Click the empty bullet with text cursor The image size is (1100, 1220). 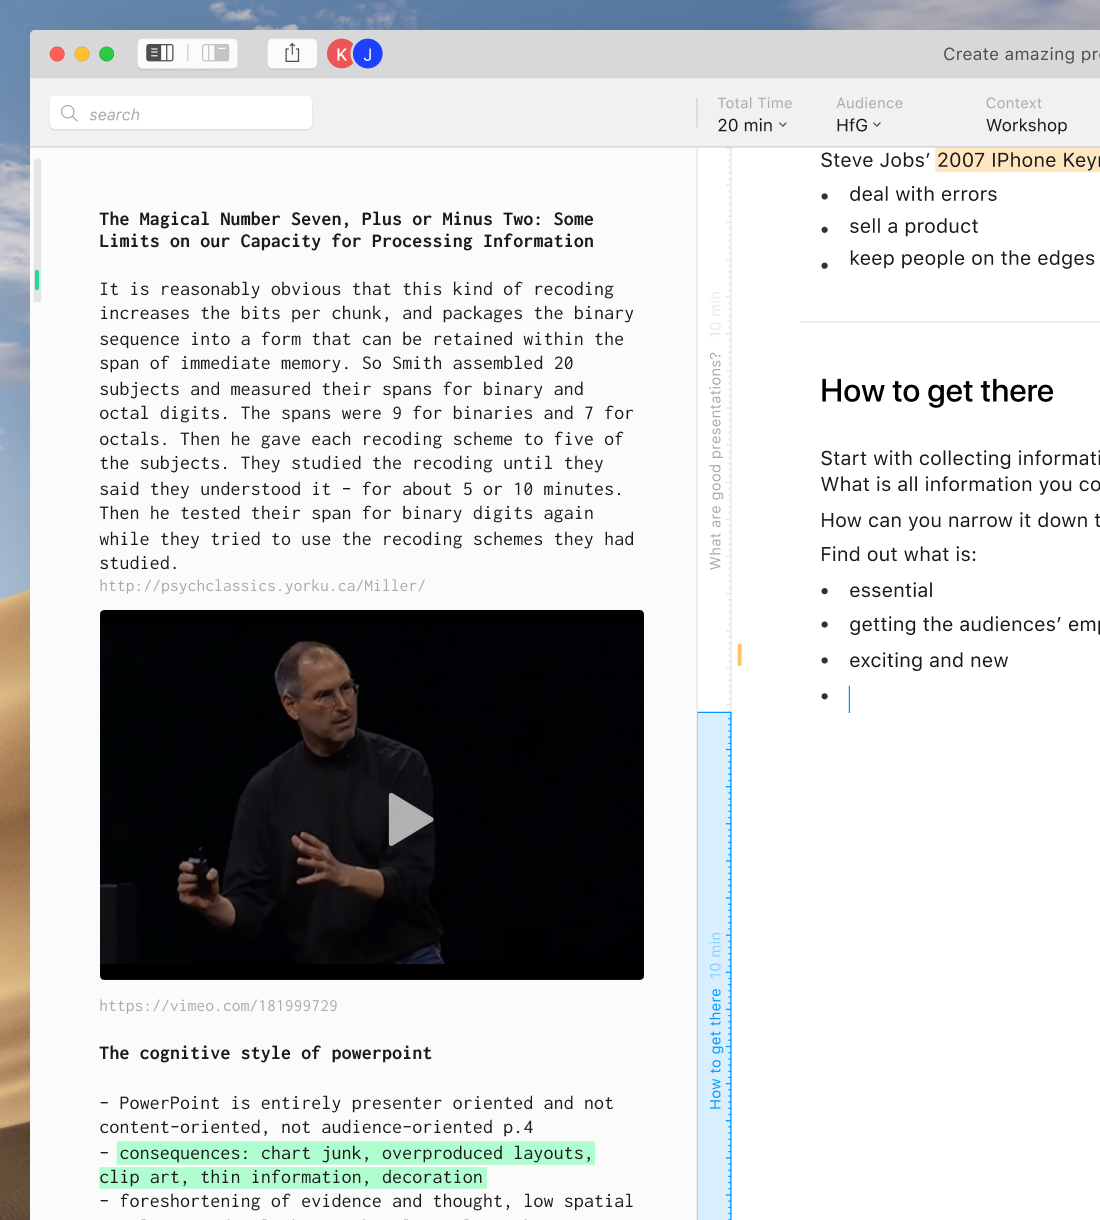(849, 699)
